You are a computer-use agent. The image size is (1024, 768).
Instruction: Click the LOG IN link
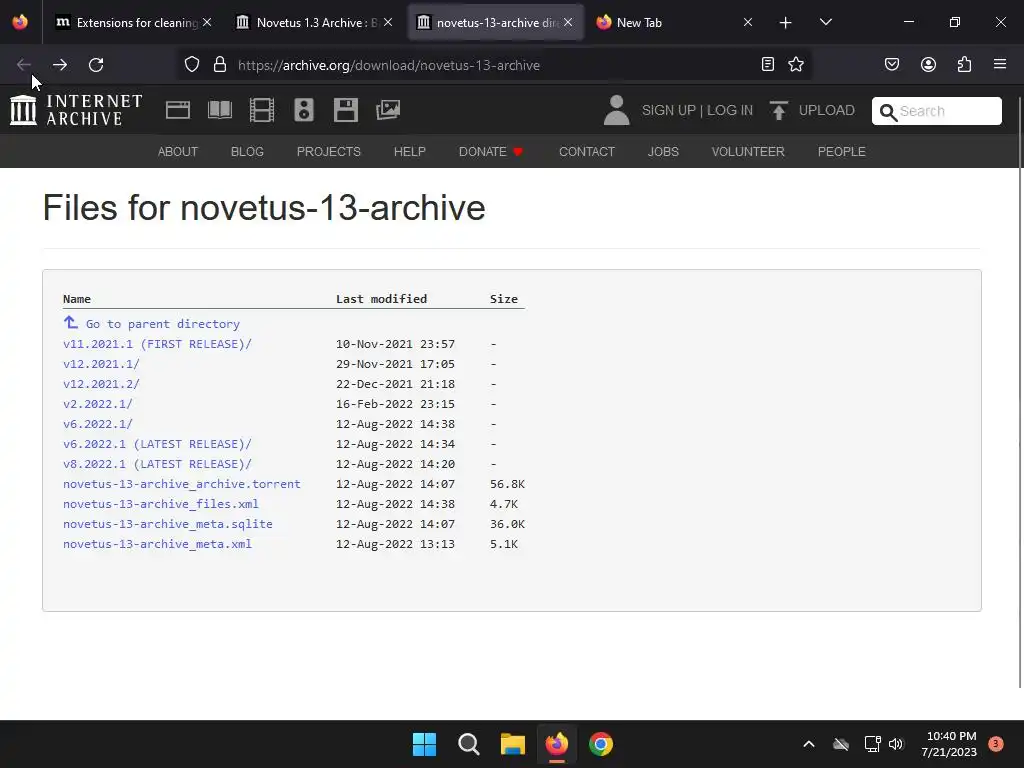point(729,110)
